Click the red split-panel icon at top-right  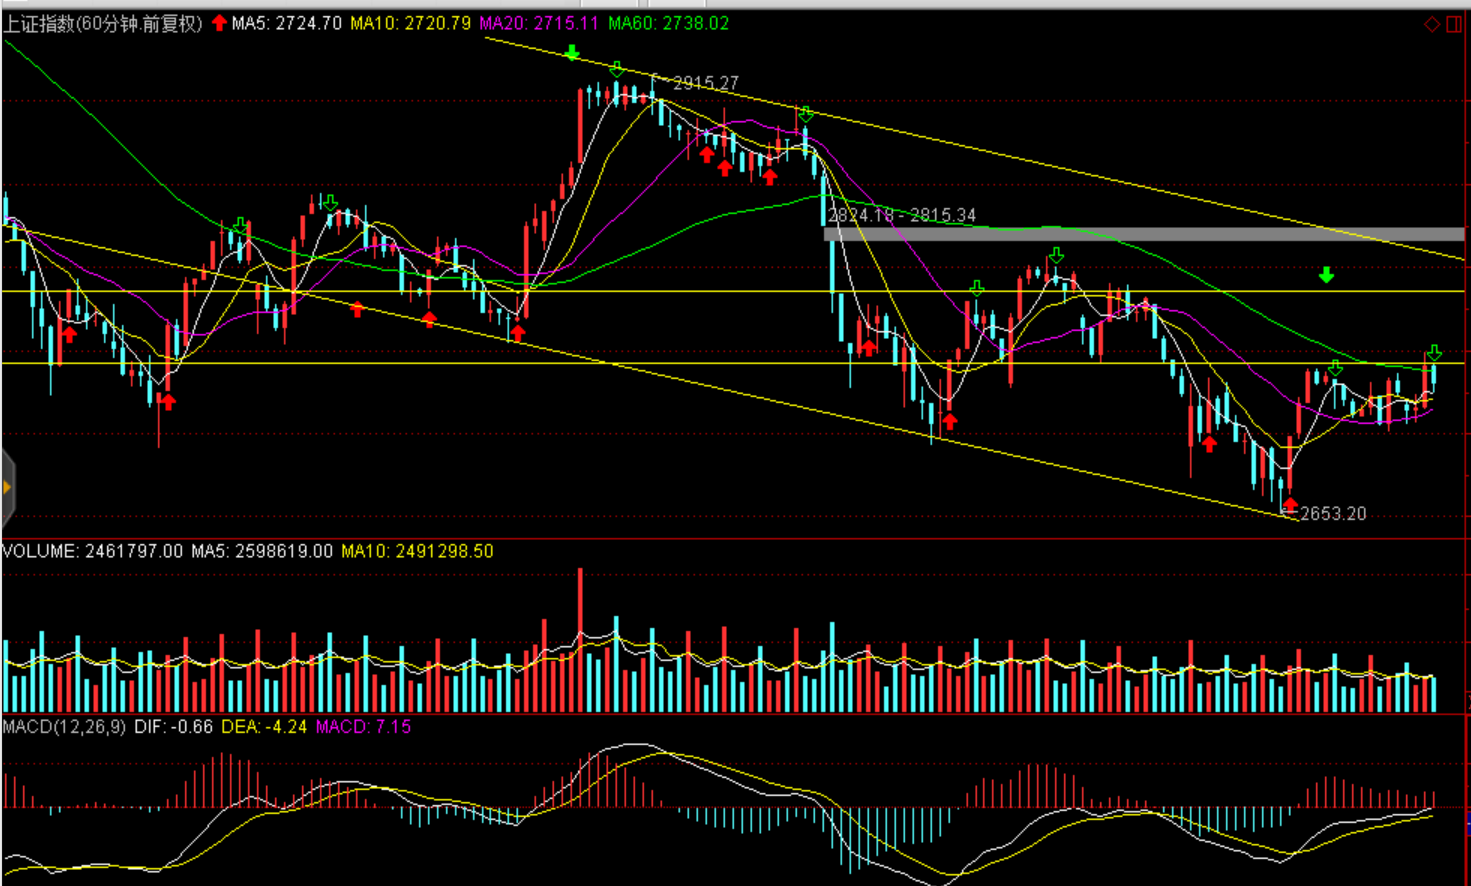coord(1453,24)
